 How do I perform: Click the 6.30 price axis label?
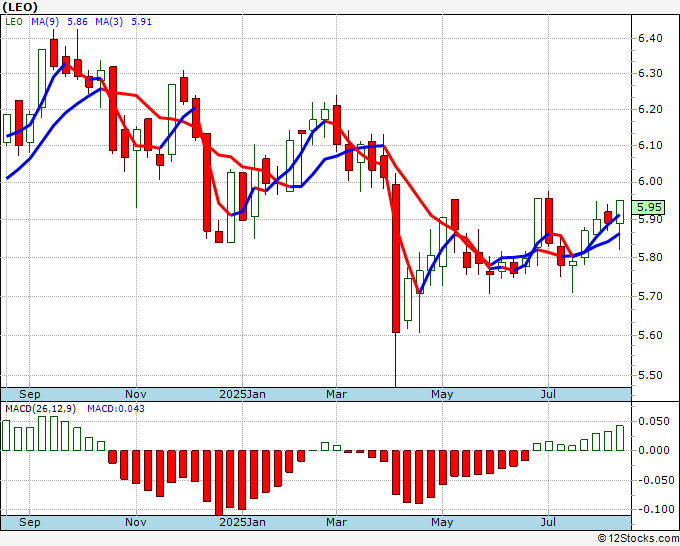coord(650,73)
